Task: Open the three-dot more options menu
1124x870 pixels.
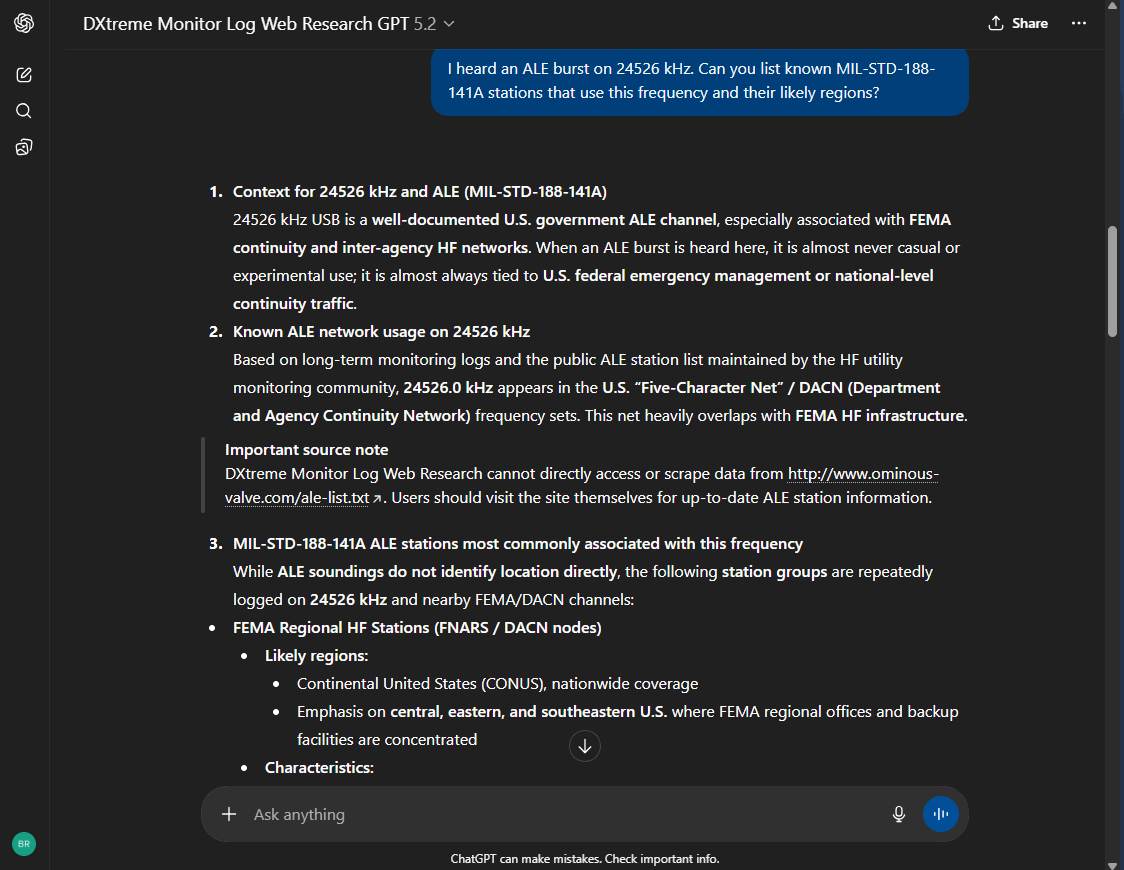Action: 1078,23
